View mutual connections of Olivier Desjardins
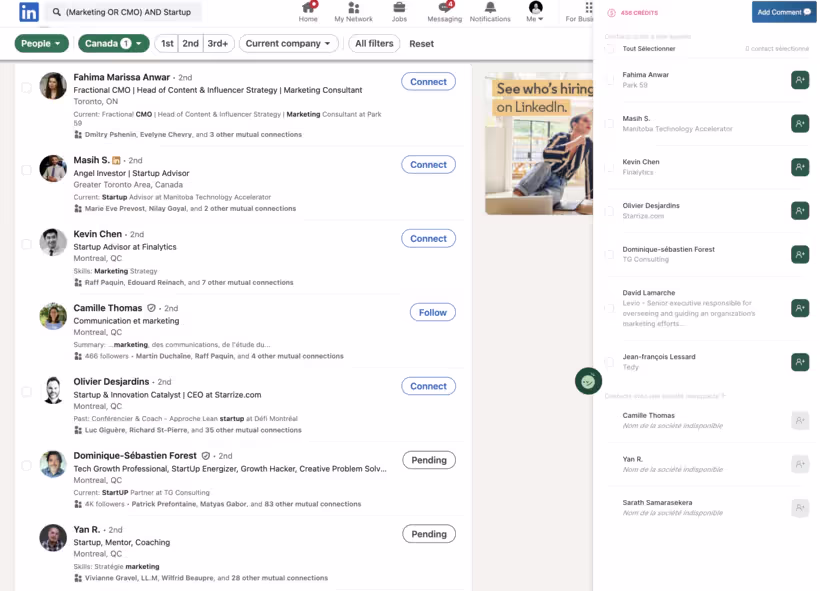820x591 pixels. 193,430
